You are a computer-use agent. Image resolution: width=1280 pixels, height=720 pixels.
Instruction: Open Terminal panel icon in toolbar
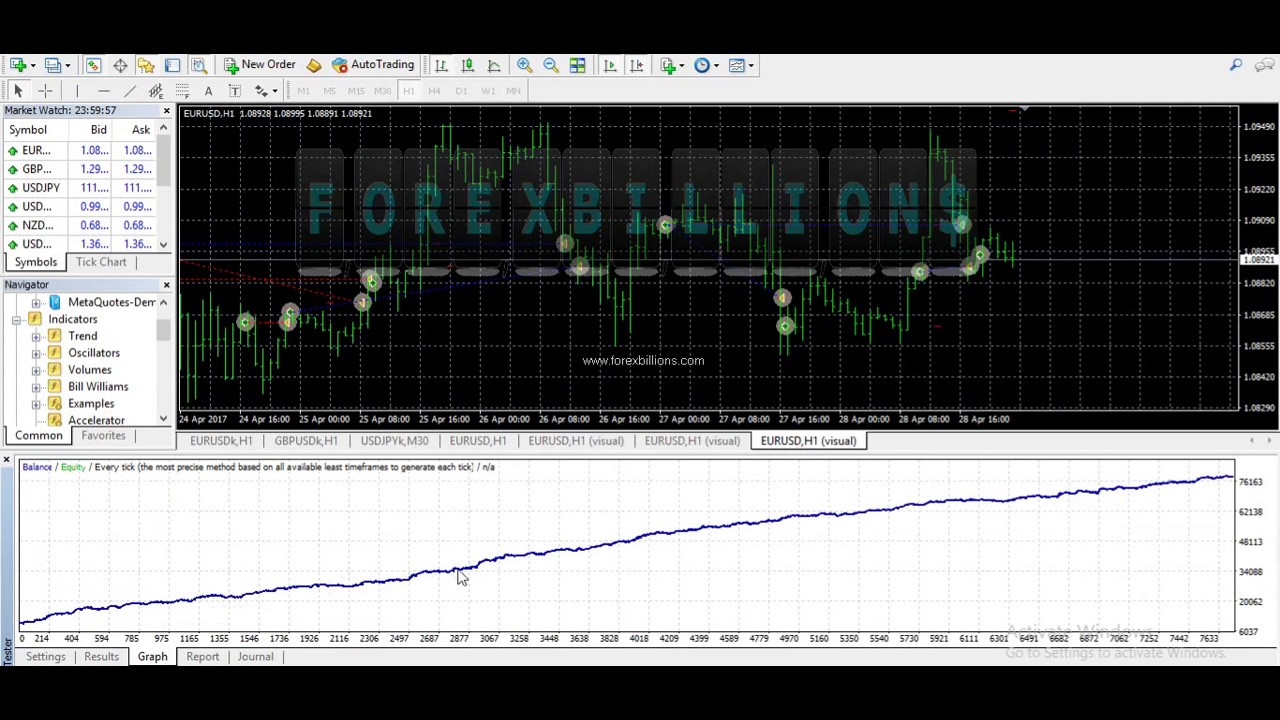tap(172, 65)
